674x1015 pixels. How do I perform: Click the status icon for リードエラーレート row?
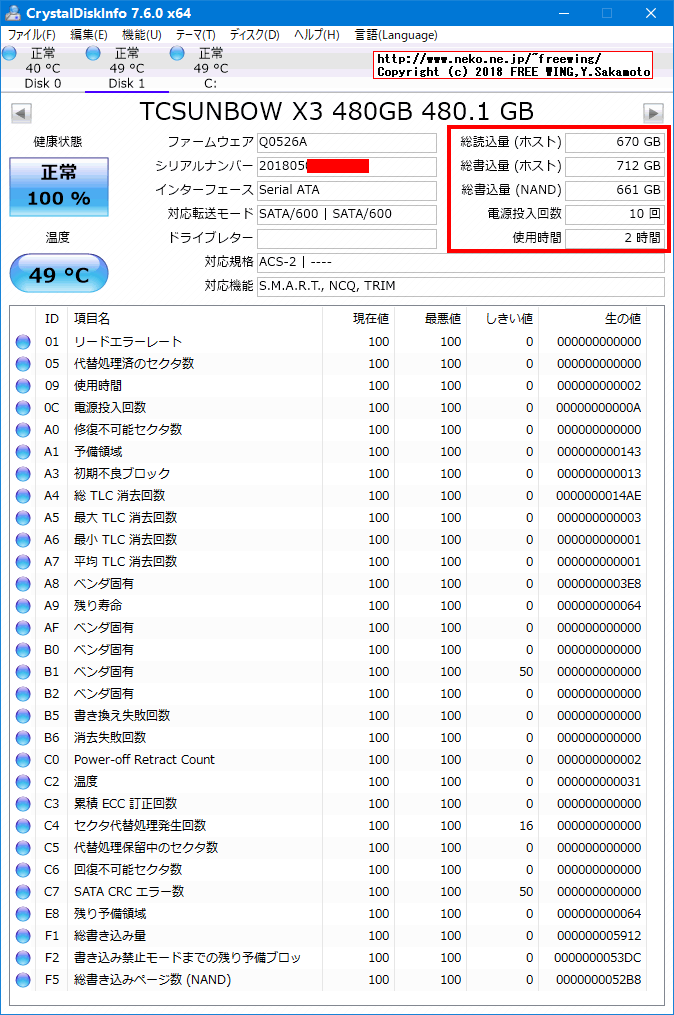point(23,342)
